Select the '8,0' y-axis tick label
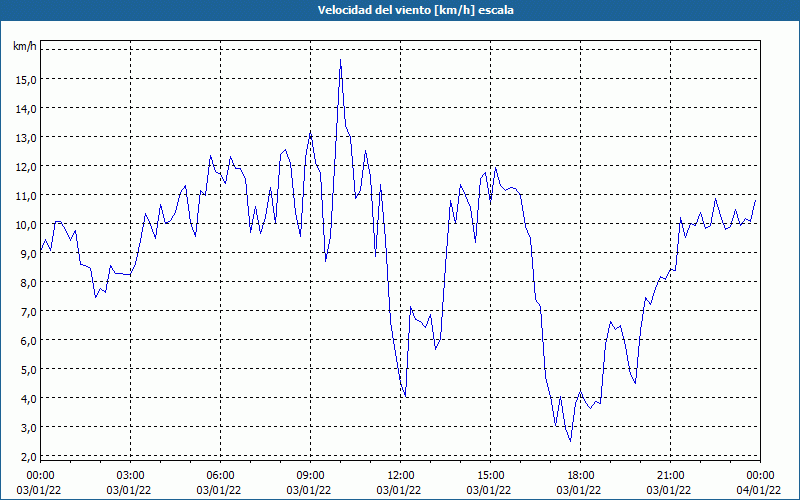The height and width of the screenshot is (500, 800). (x=28, y=283)
